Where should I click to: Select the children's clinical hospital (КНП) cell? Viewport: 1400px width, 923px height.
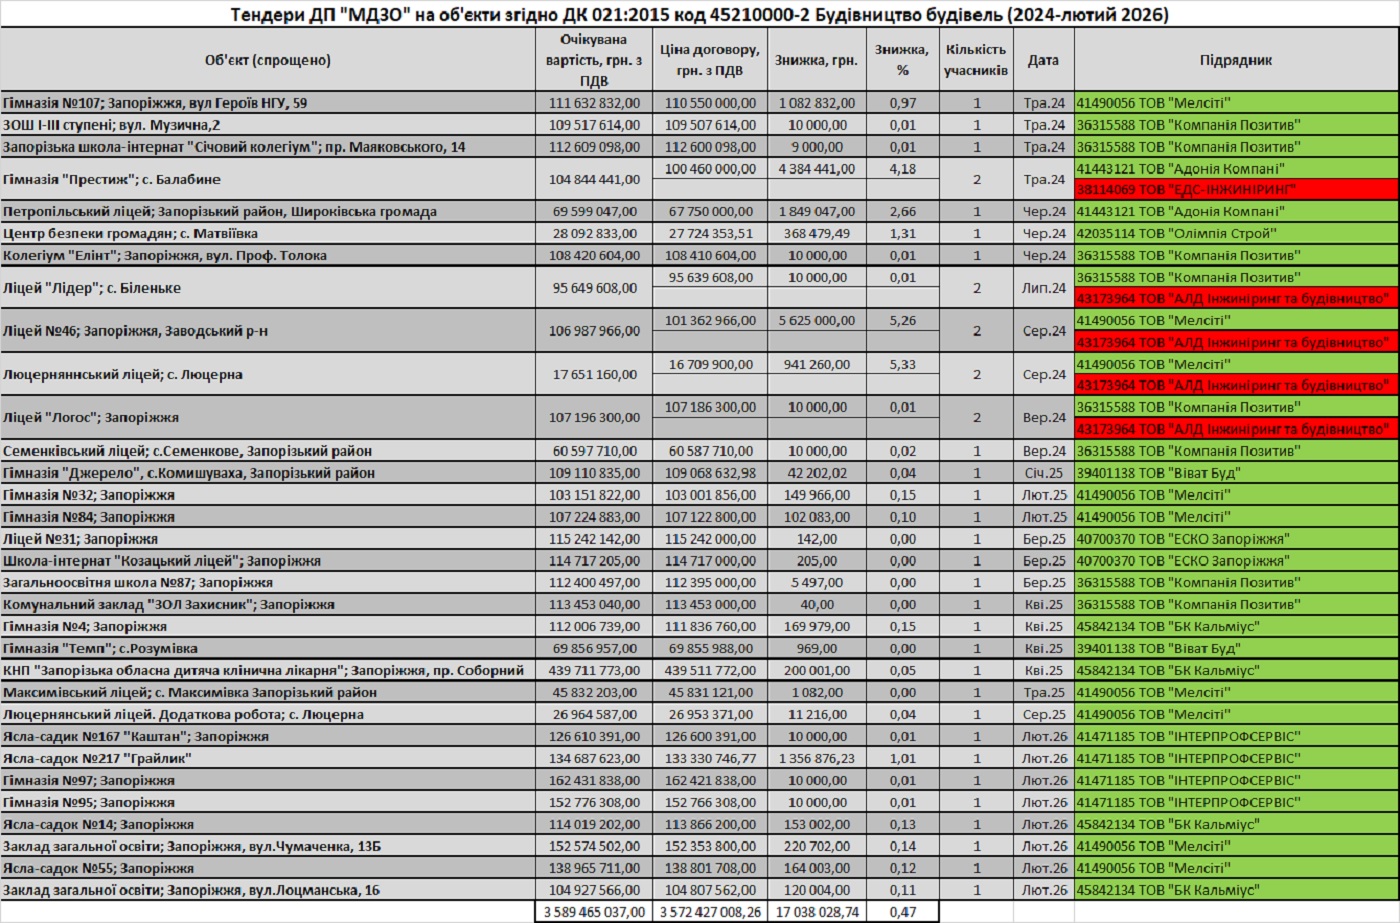point(267,671)
